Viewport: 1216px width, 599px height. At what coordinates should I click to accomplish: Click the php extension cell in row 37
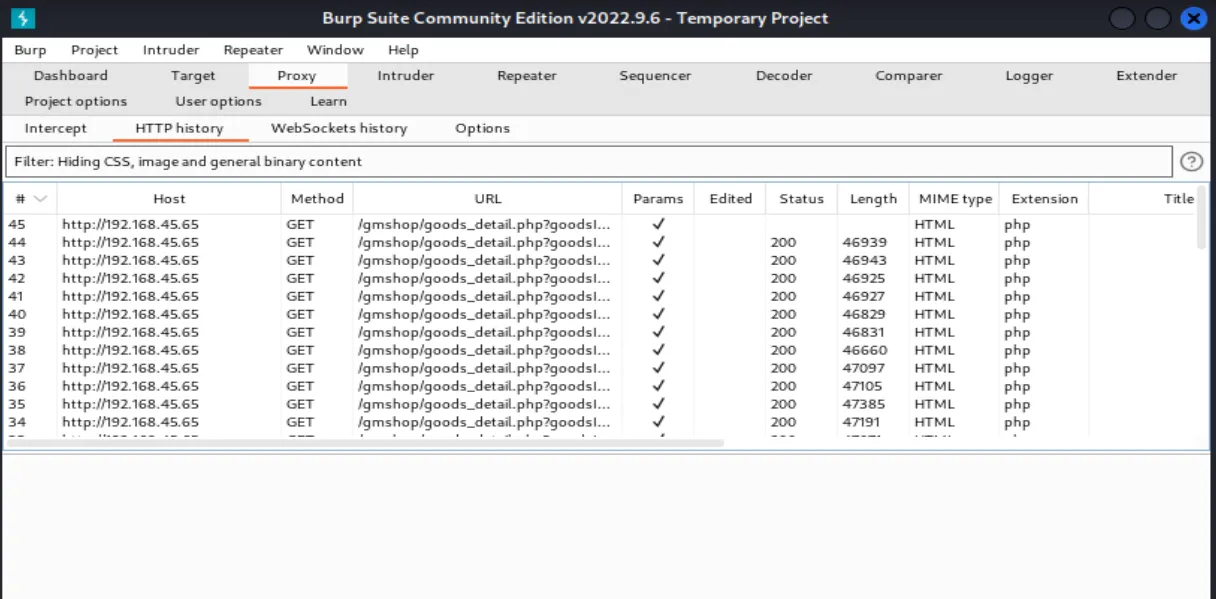[x=1017, y=368]
